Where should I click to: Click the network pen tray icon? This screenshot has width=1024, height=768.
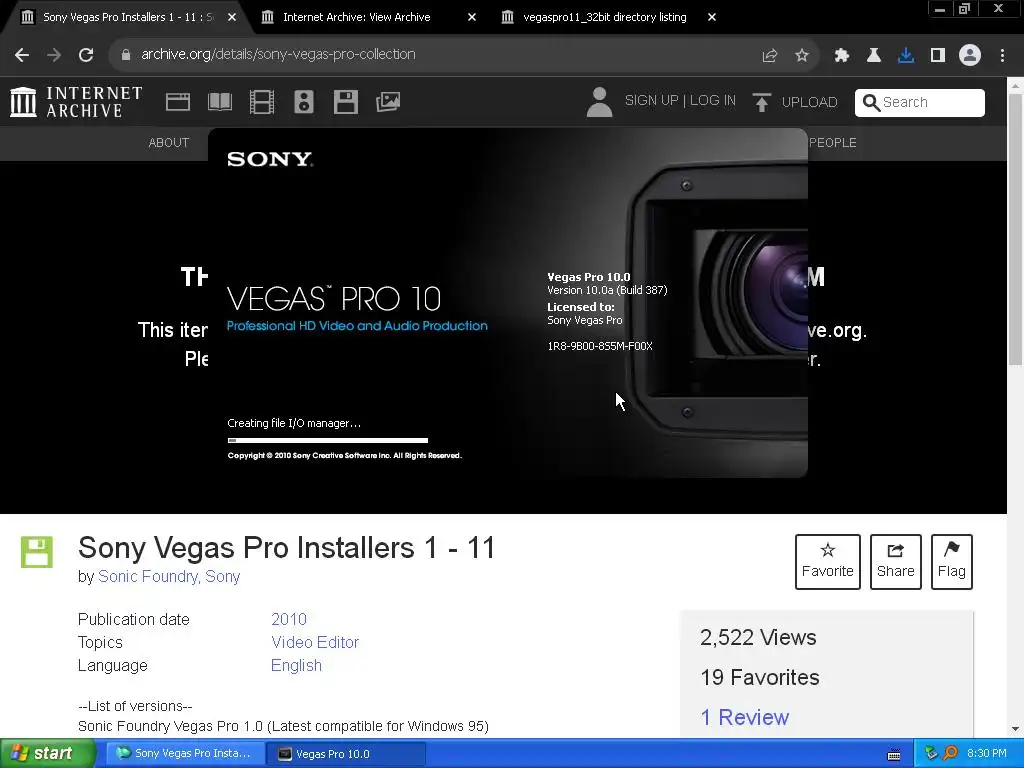(931, 754)
